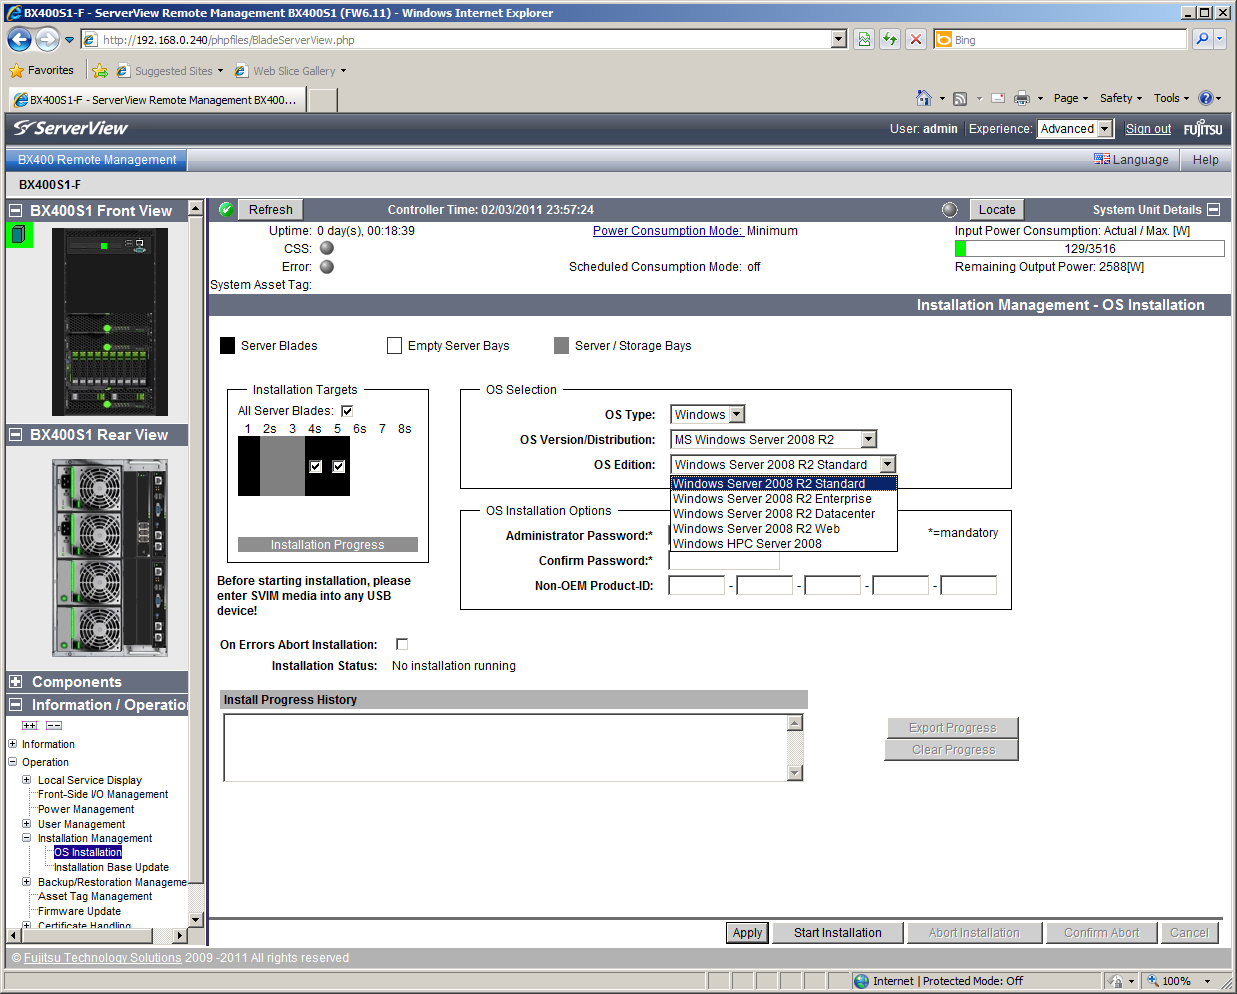Click the OS Edition dropdown arrow
The image size is (1237, 994).
pos(887,464)
